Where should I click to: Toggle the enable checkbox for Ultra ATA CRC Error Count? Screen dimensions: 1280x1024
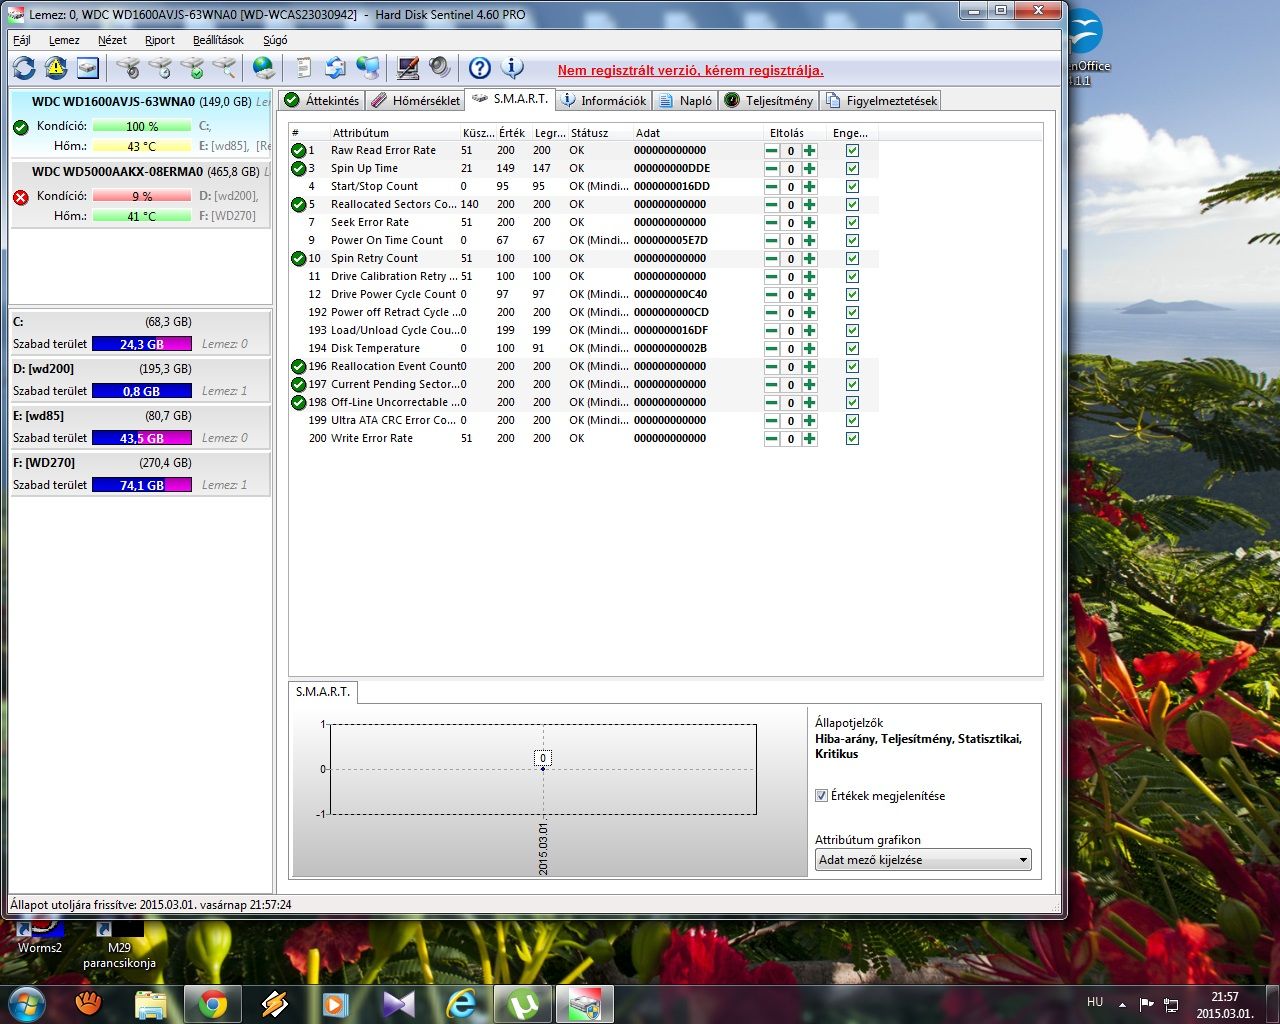(852, 421)
